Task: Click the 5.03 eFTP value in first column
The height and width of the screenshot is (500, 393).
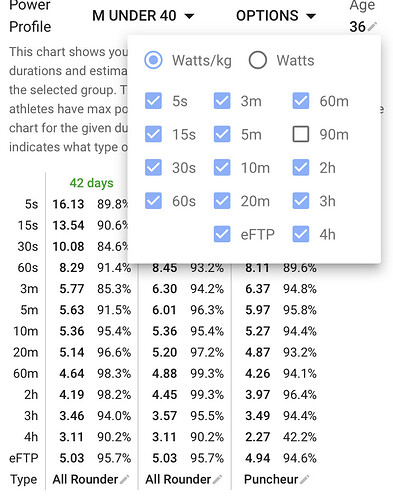Action: pos(72,458)
